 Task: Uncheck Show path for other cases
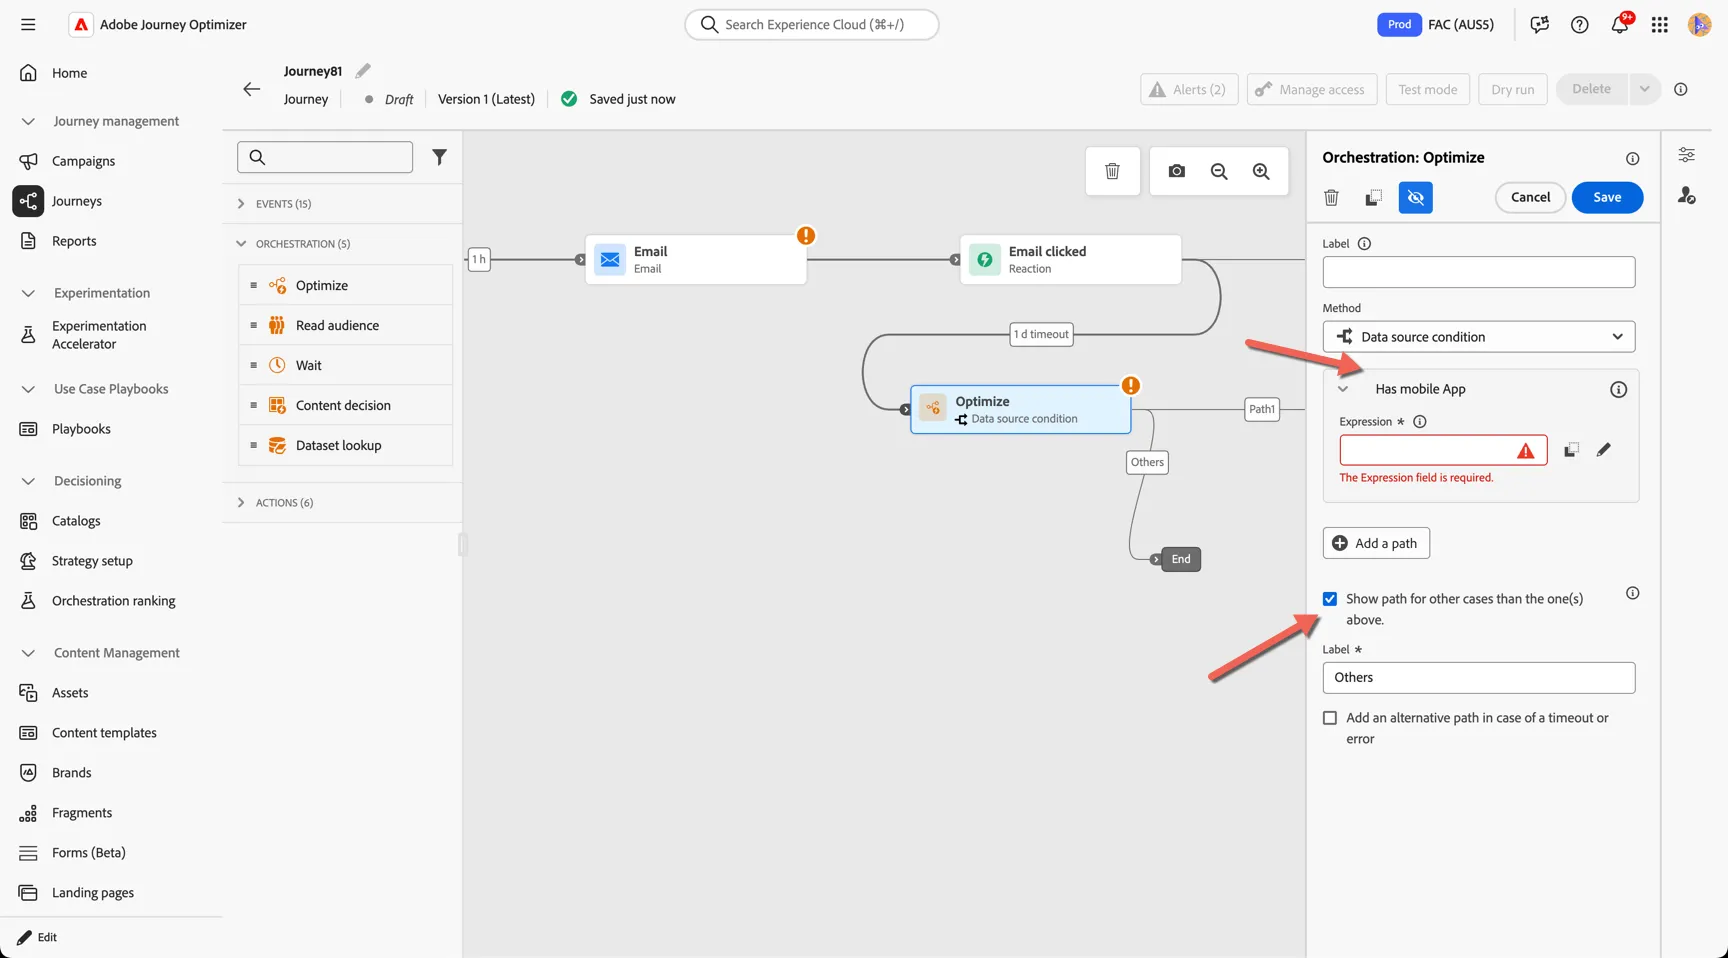click(1330, 599)
